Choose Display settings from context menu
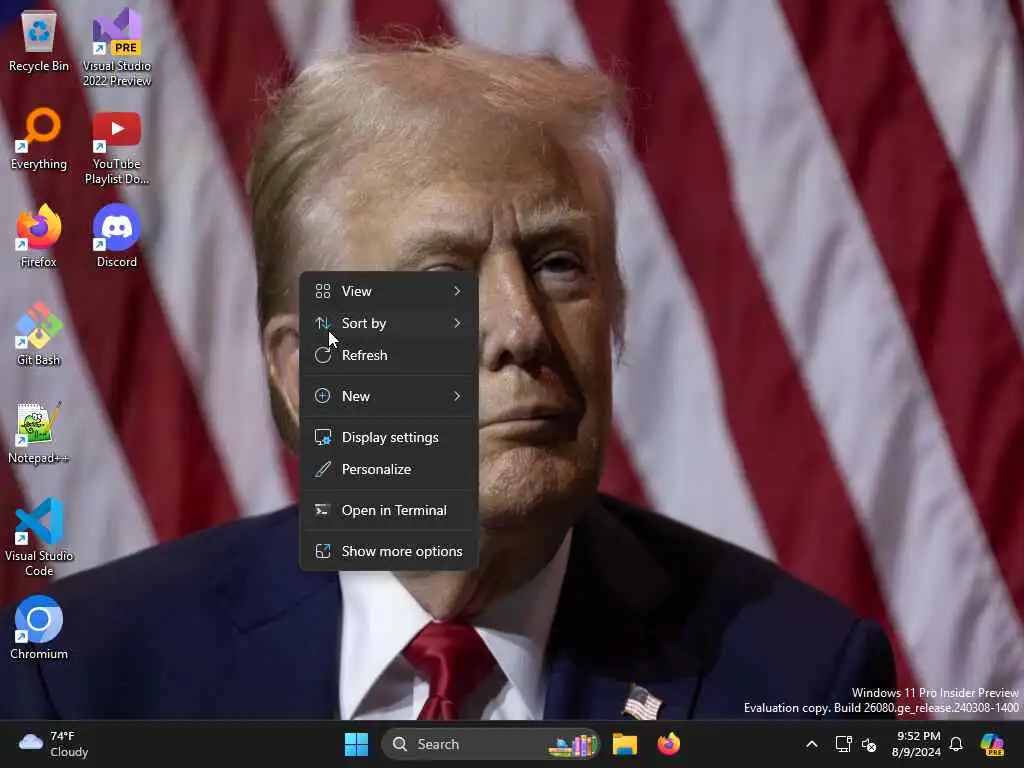Viewport: 1024px width, 768px height. point(389,438)
